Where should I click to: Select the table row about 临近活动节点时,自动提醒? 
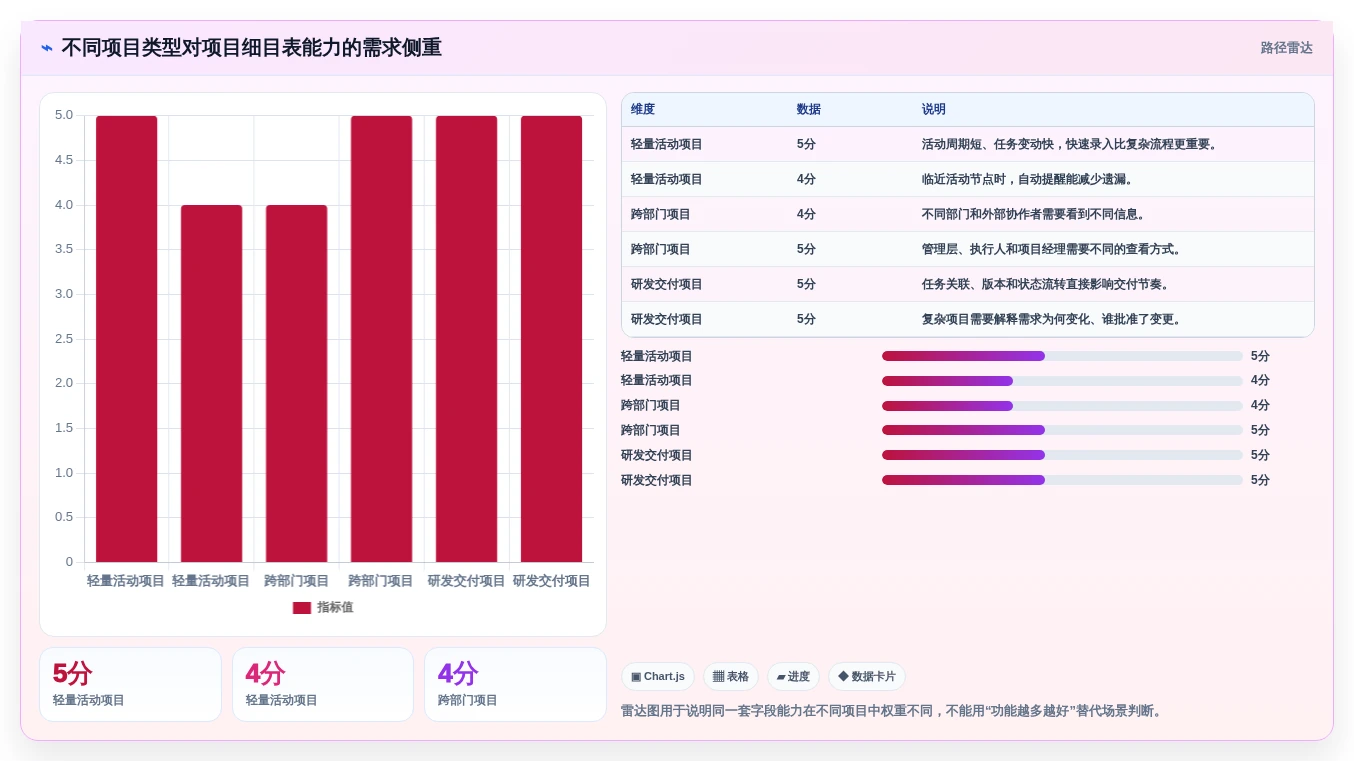pyautogui.click(x=968, y=179)
